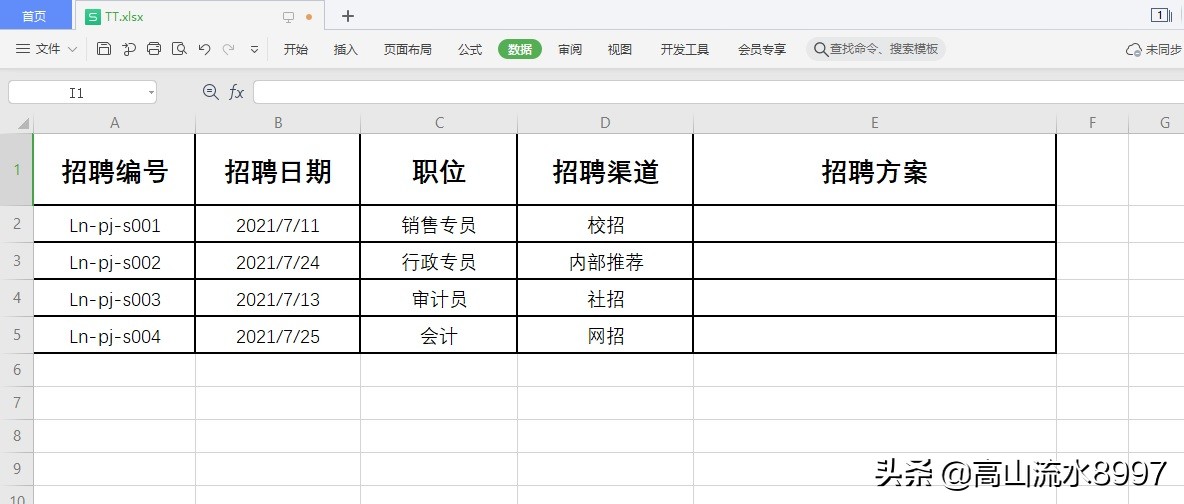Image resolution: width=1184 pixels, height=504 pixels.
Task: Click the select-all corner triangle of the sheet
Action: 23,123
